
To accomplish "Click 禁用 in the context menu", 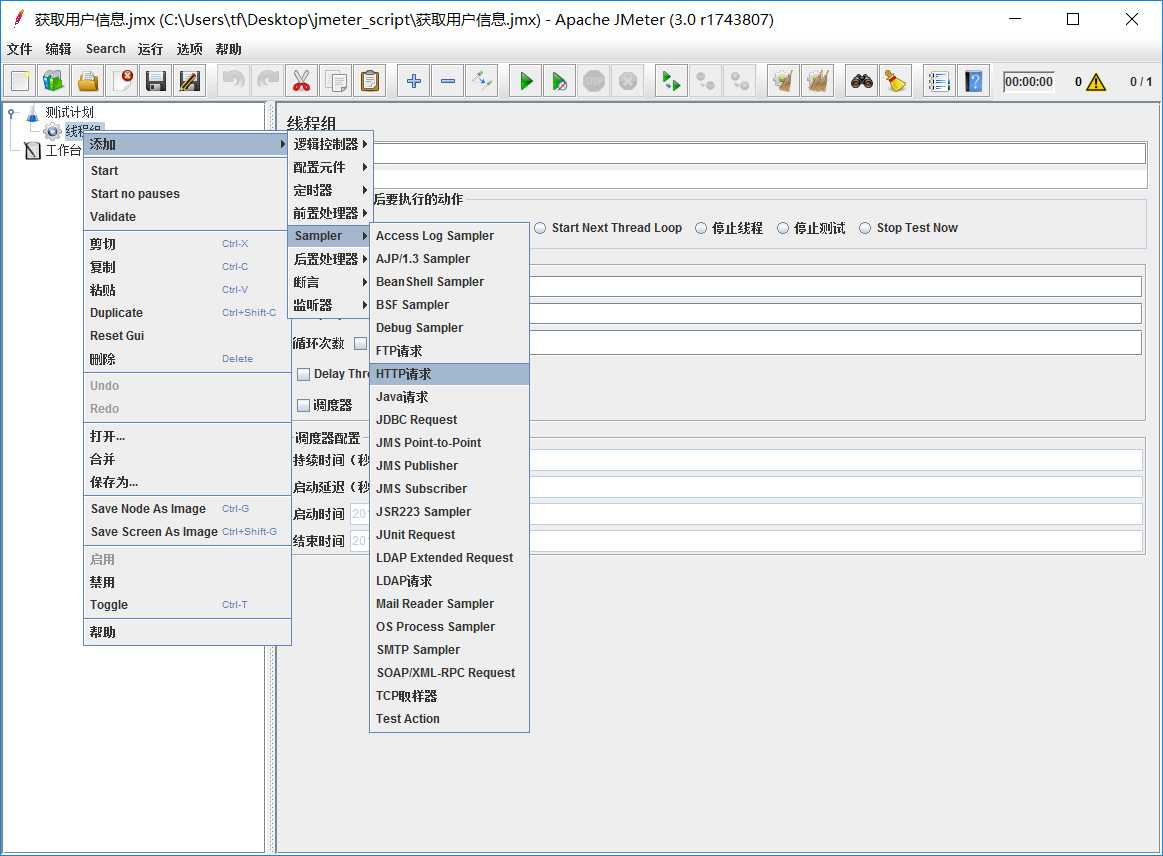I will pyautogui.click(x=187, y=582).
